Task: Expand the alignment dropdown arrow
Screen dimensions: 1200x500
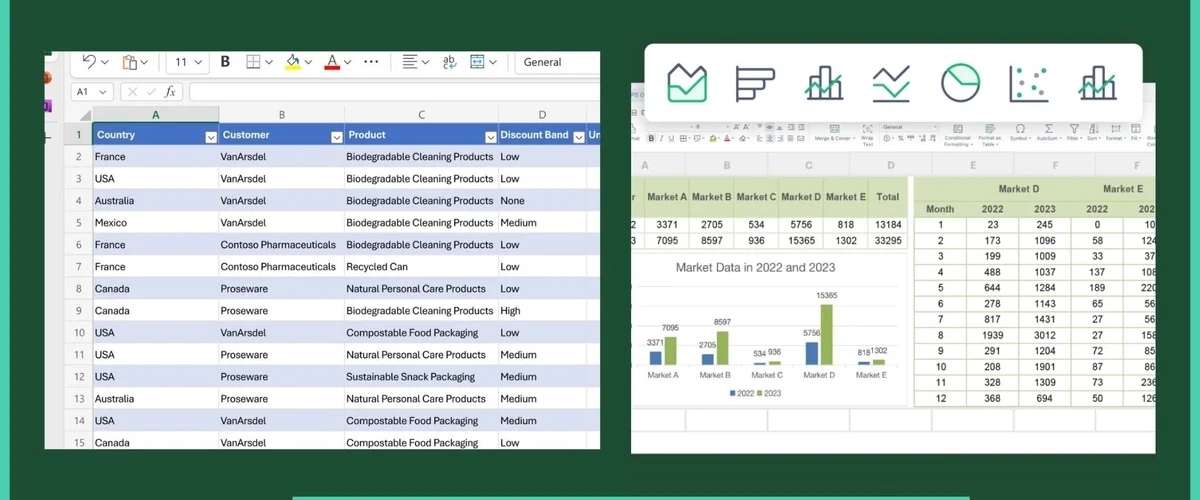Action: tap(425, 62)
